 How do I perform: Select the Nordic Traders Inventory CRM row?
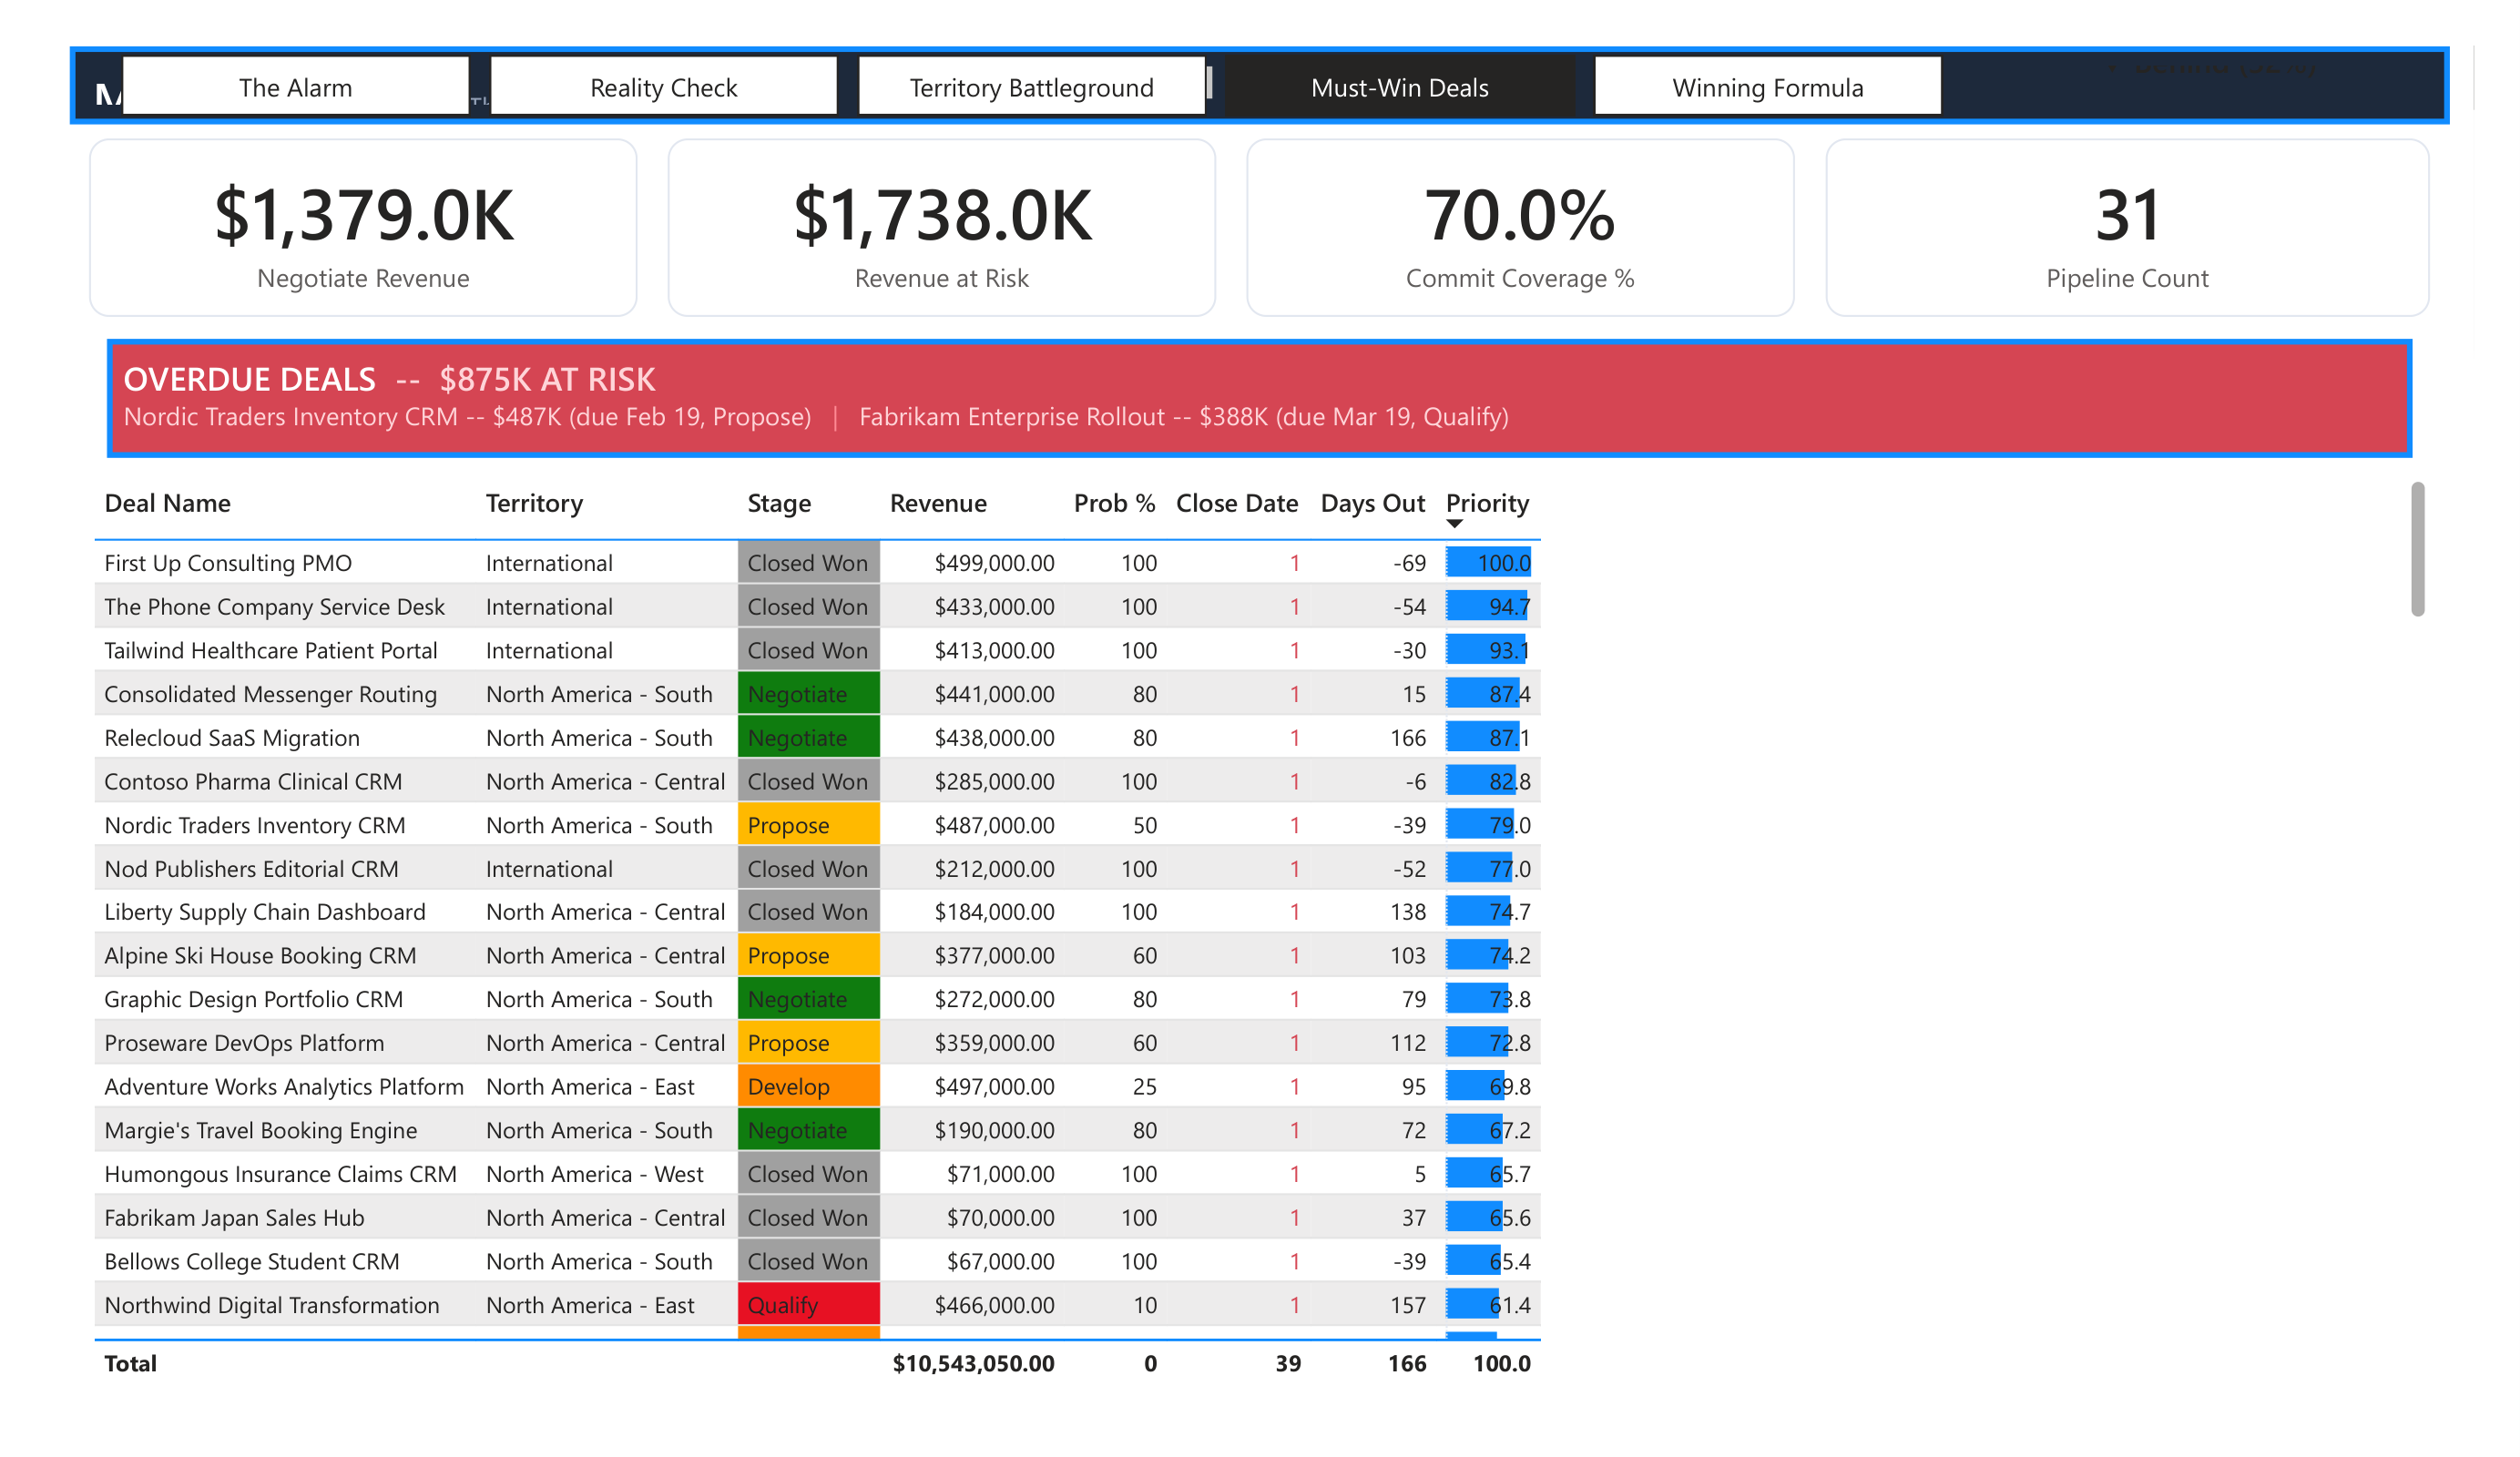pos(255,825)
